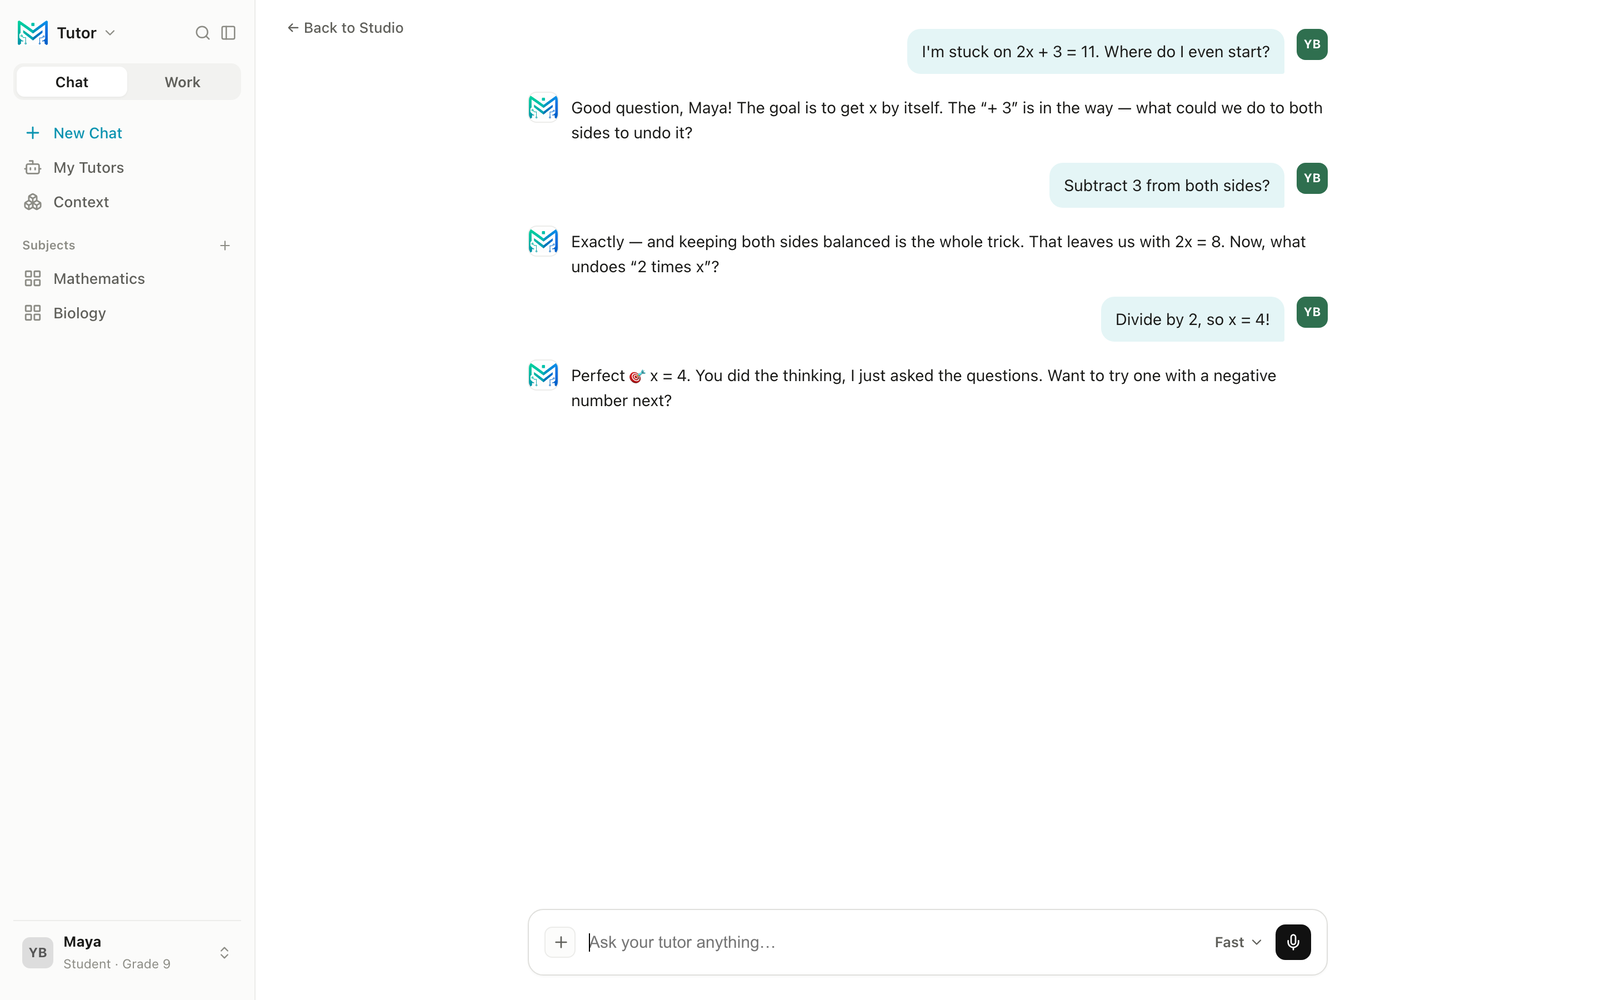The height and width of the screenshot is (1000, 1600).
Task: Open the Fast model dropdown
Action: click(x=1238, y=942)
